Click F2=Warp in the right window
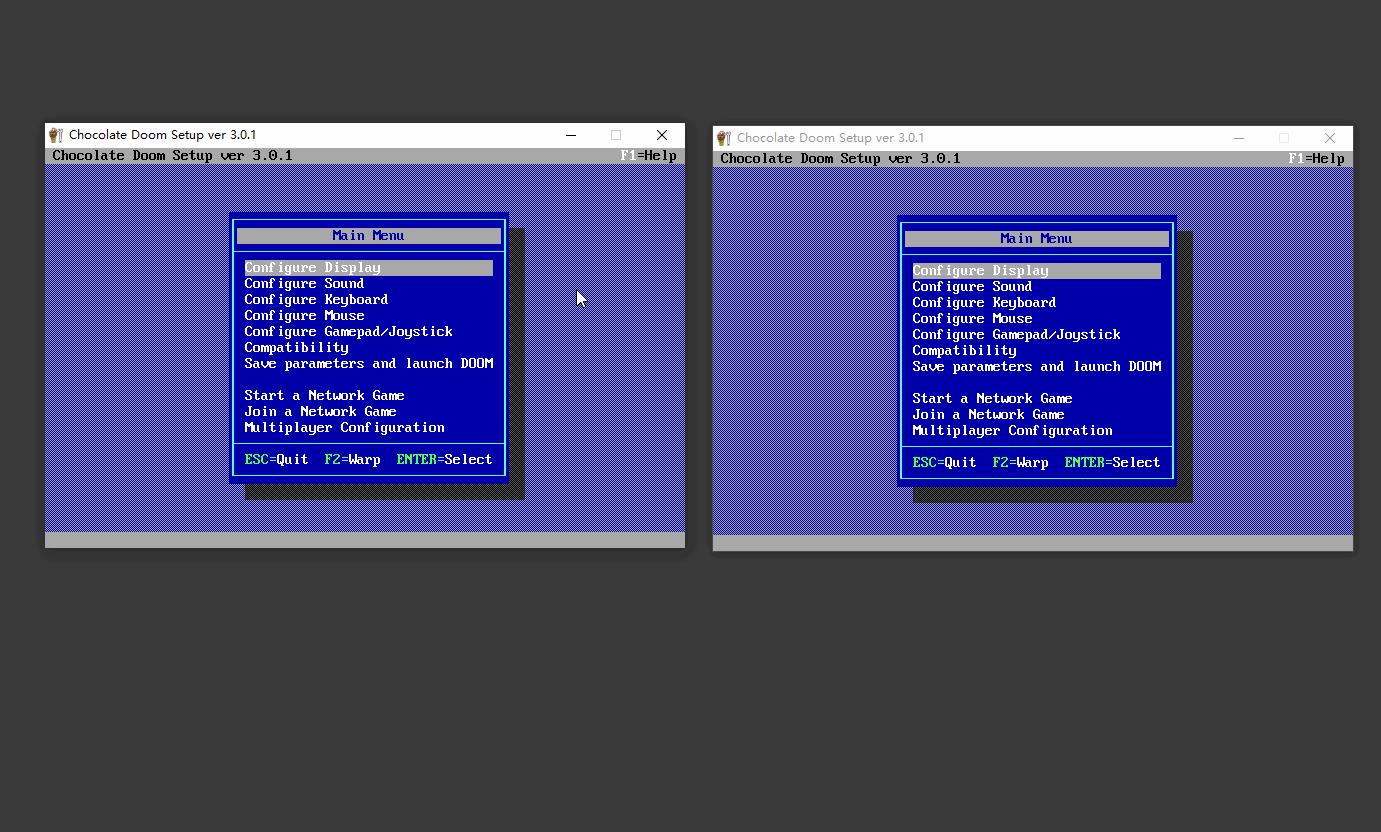The width and height of the screenshot is (1381, 832). pos(1020,463)
